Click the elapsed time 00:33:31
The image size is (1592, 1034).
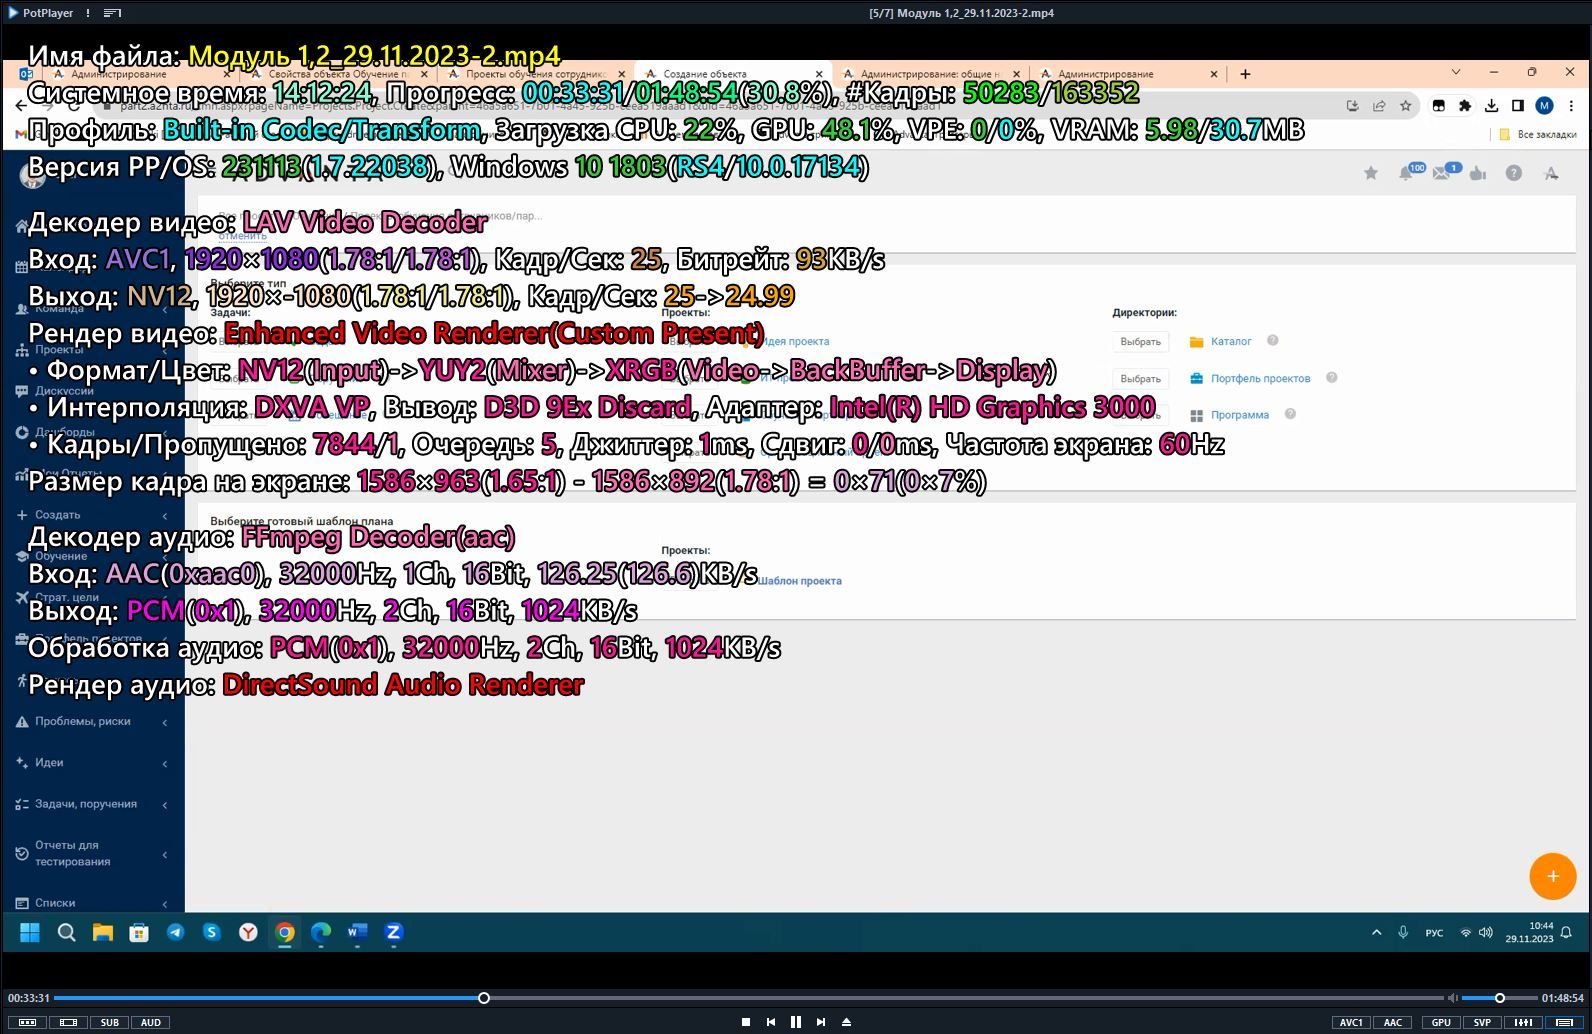[x=29, y=998]
